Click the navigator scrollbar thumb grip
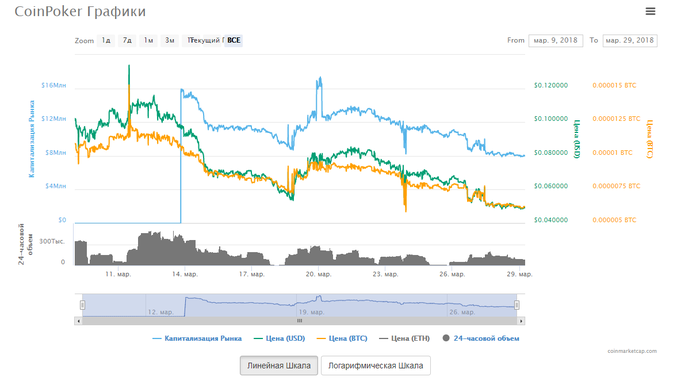Image resolution: width=700 pixels, height=392 pixels. coord(300,321)
